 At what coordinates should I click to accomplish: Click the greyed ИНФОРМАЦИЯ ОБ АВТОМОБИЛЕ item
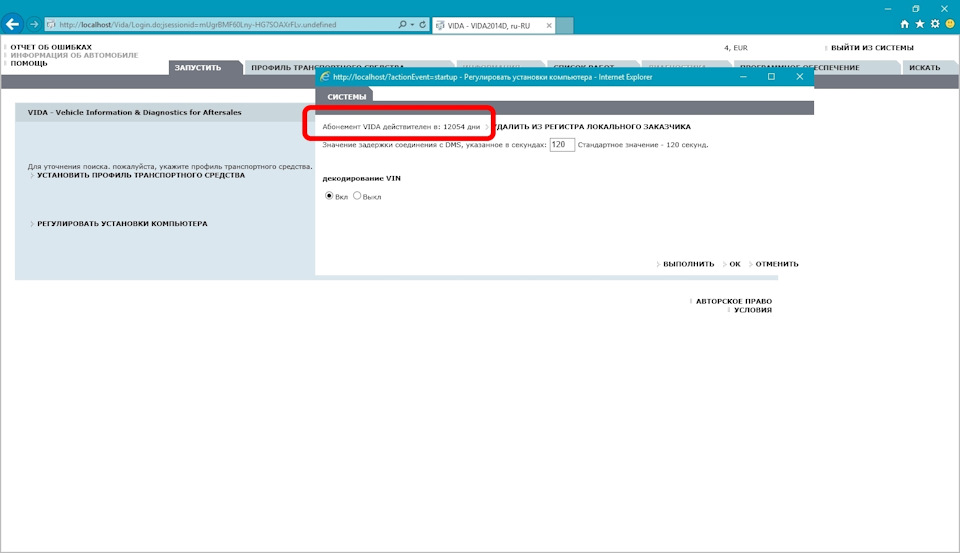click(x=74, y=55)
